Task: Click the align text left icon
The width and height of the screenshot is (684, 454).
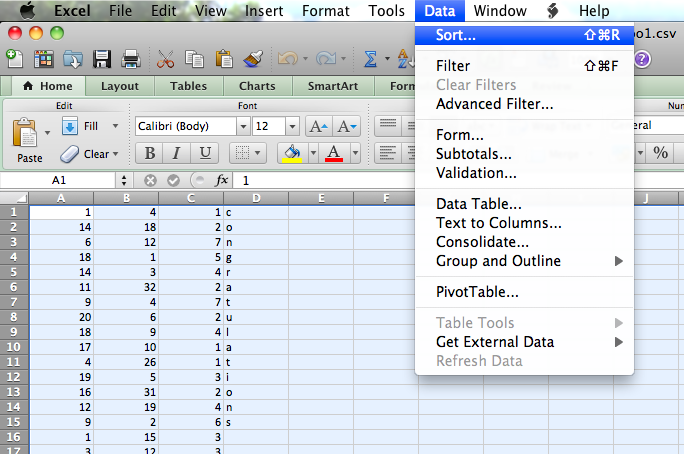Action: [x=387, y=153]
